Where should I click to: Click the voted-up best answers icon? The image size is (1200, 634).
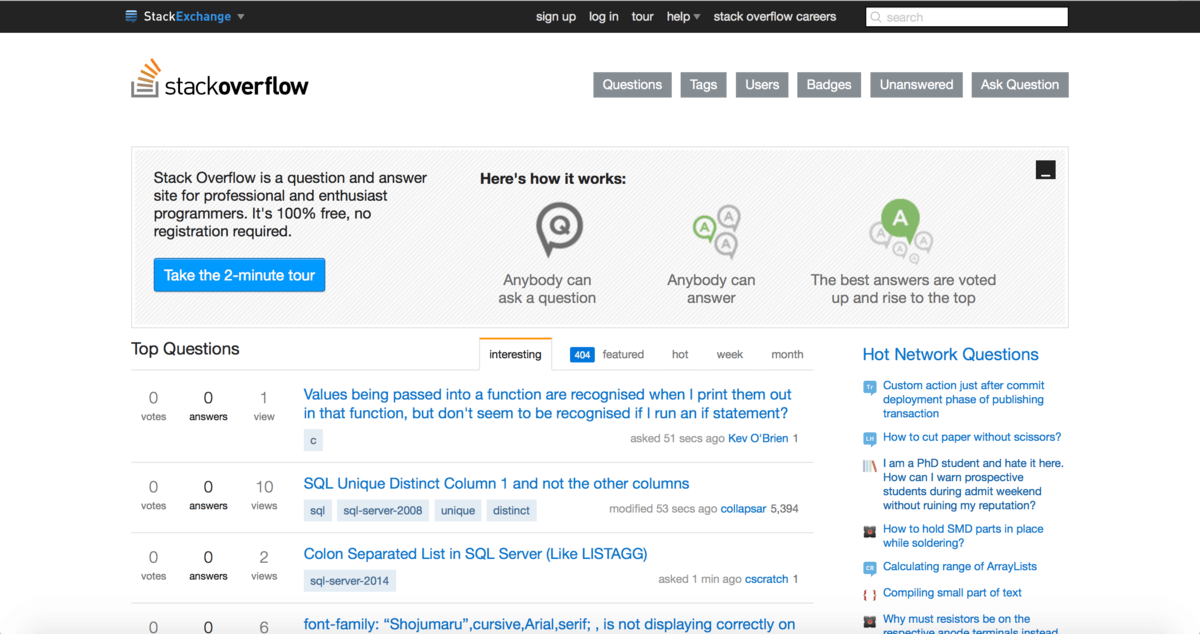[x=899, y=228]
